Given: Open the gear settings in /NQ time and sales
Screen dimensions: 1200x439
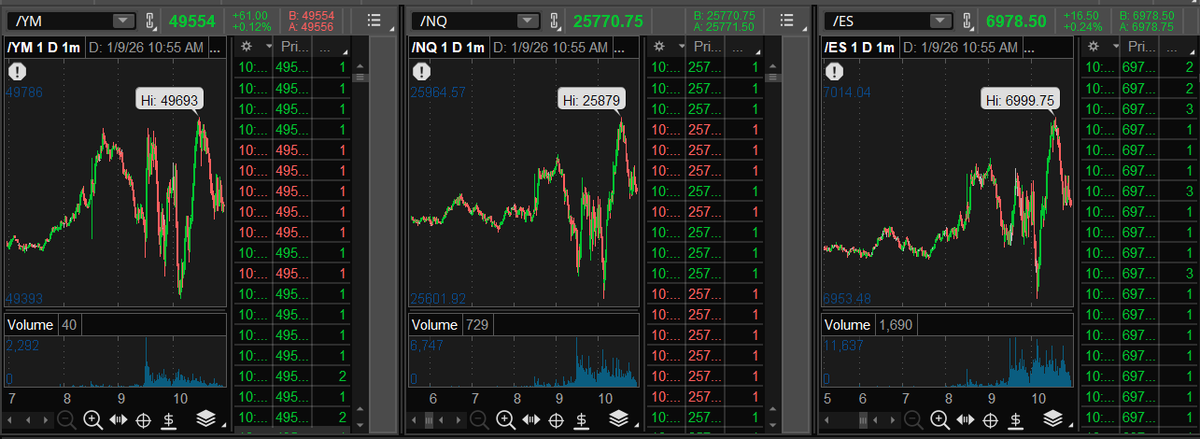Looking at the screenshot, I should (658, 47).
